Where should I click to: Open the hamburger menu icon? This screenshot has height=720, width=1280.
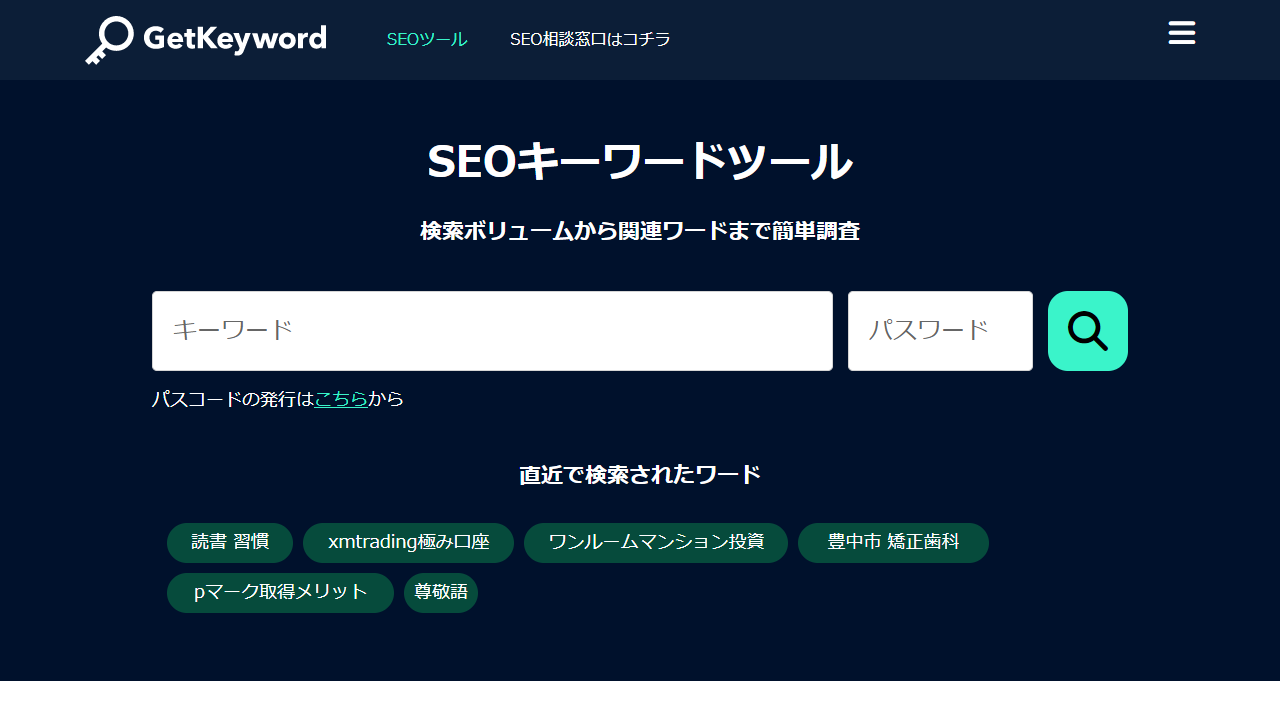(1182, 33)
